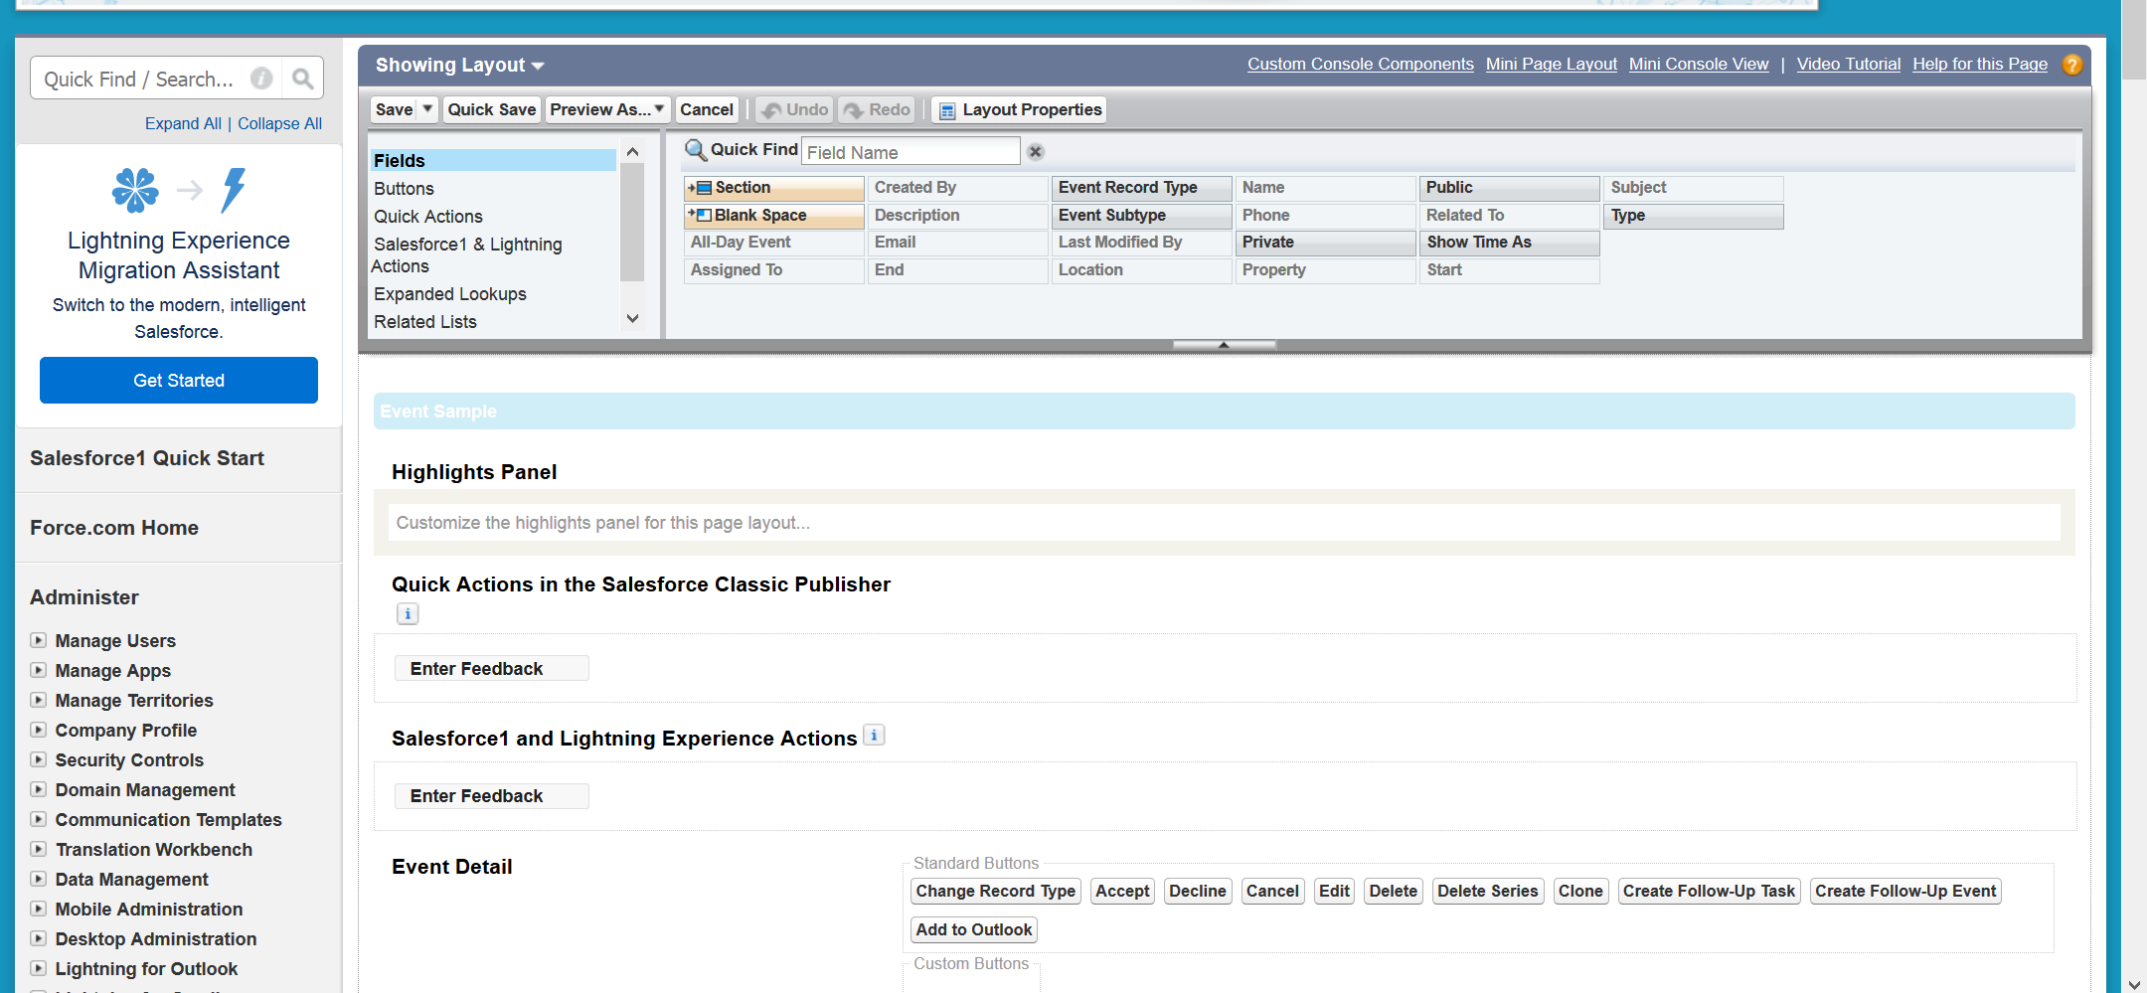Click info icon beside Salesforce1 and Lightning Actions
The width and height of the screenshot is (2147, 993).
click(874, 736)
